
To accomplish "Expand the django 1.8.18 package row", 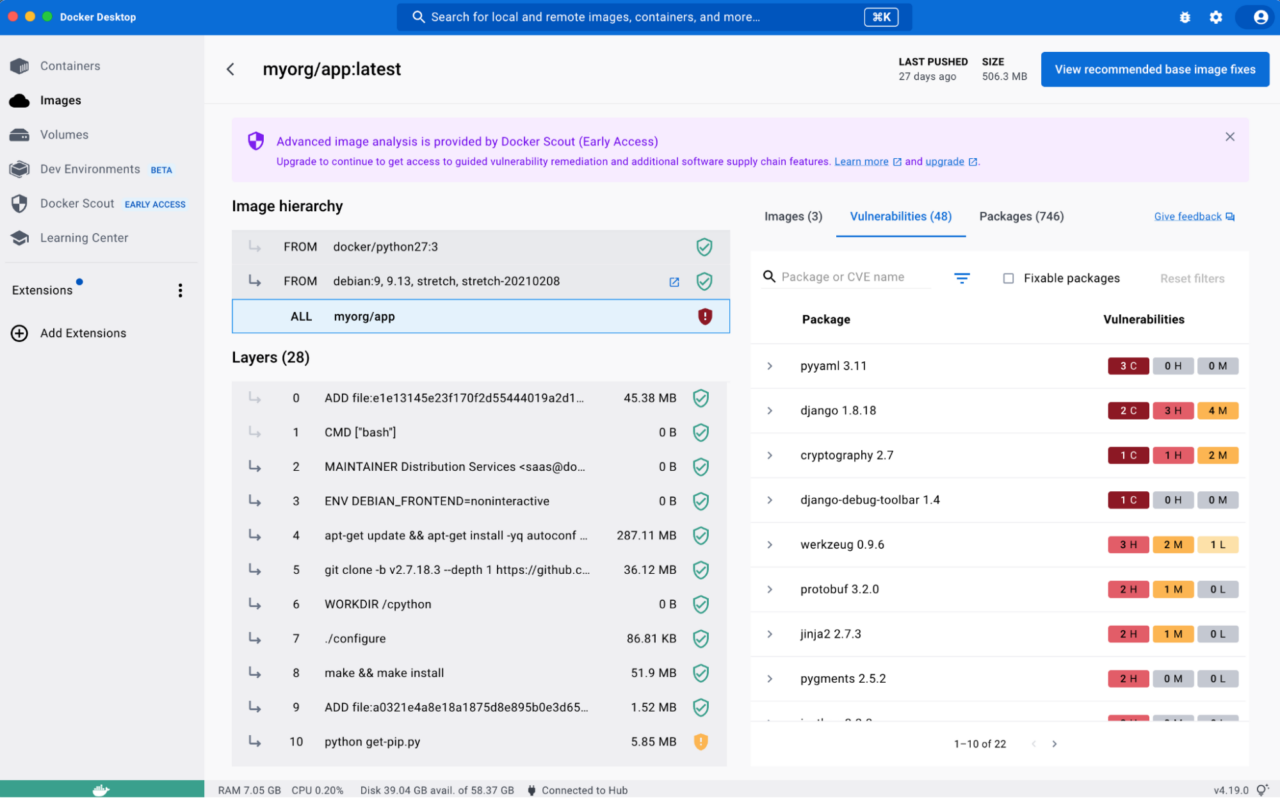I will [x=769, y=410].
